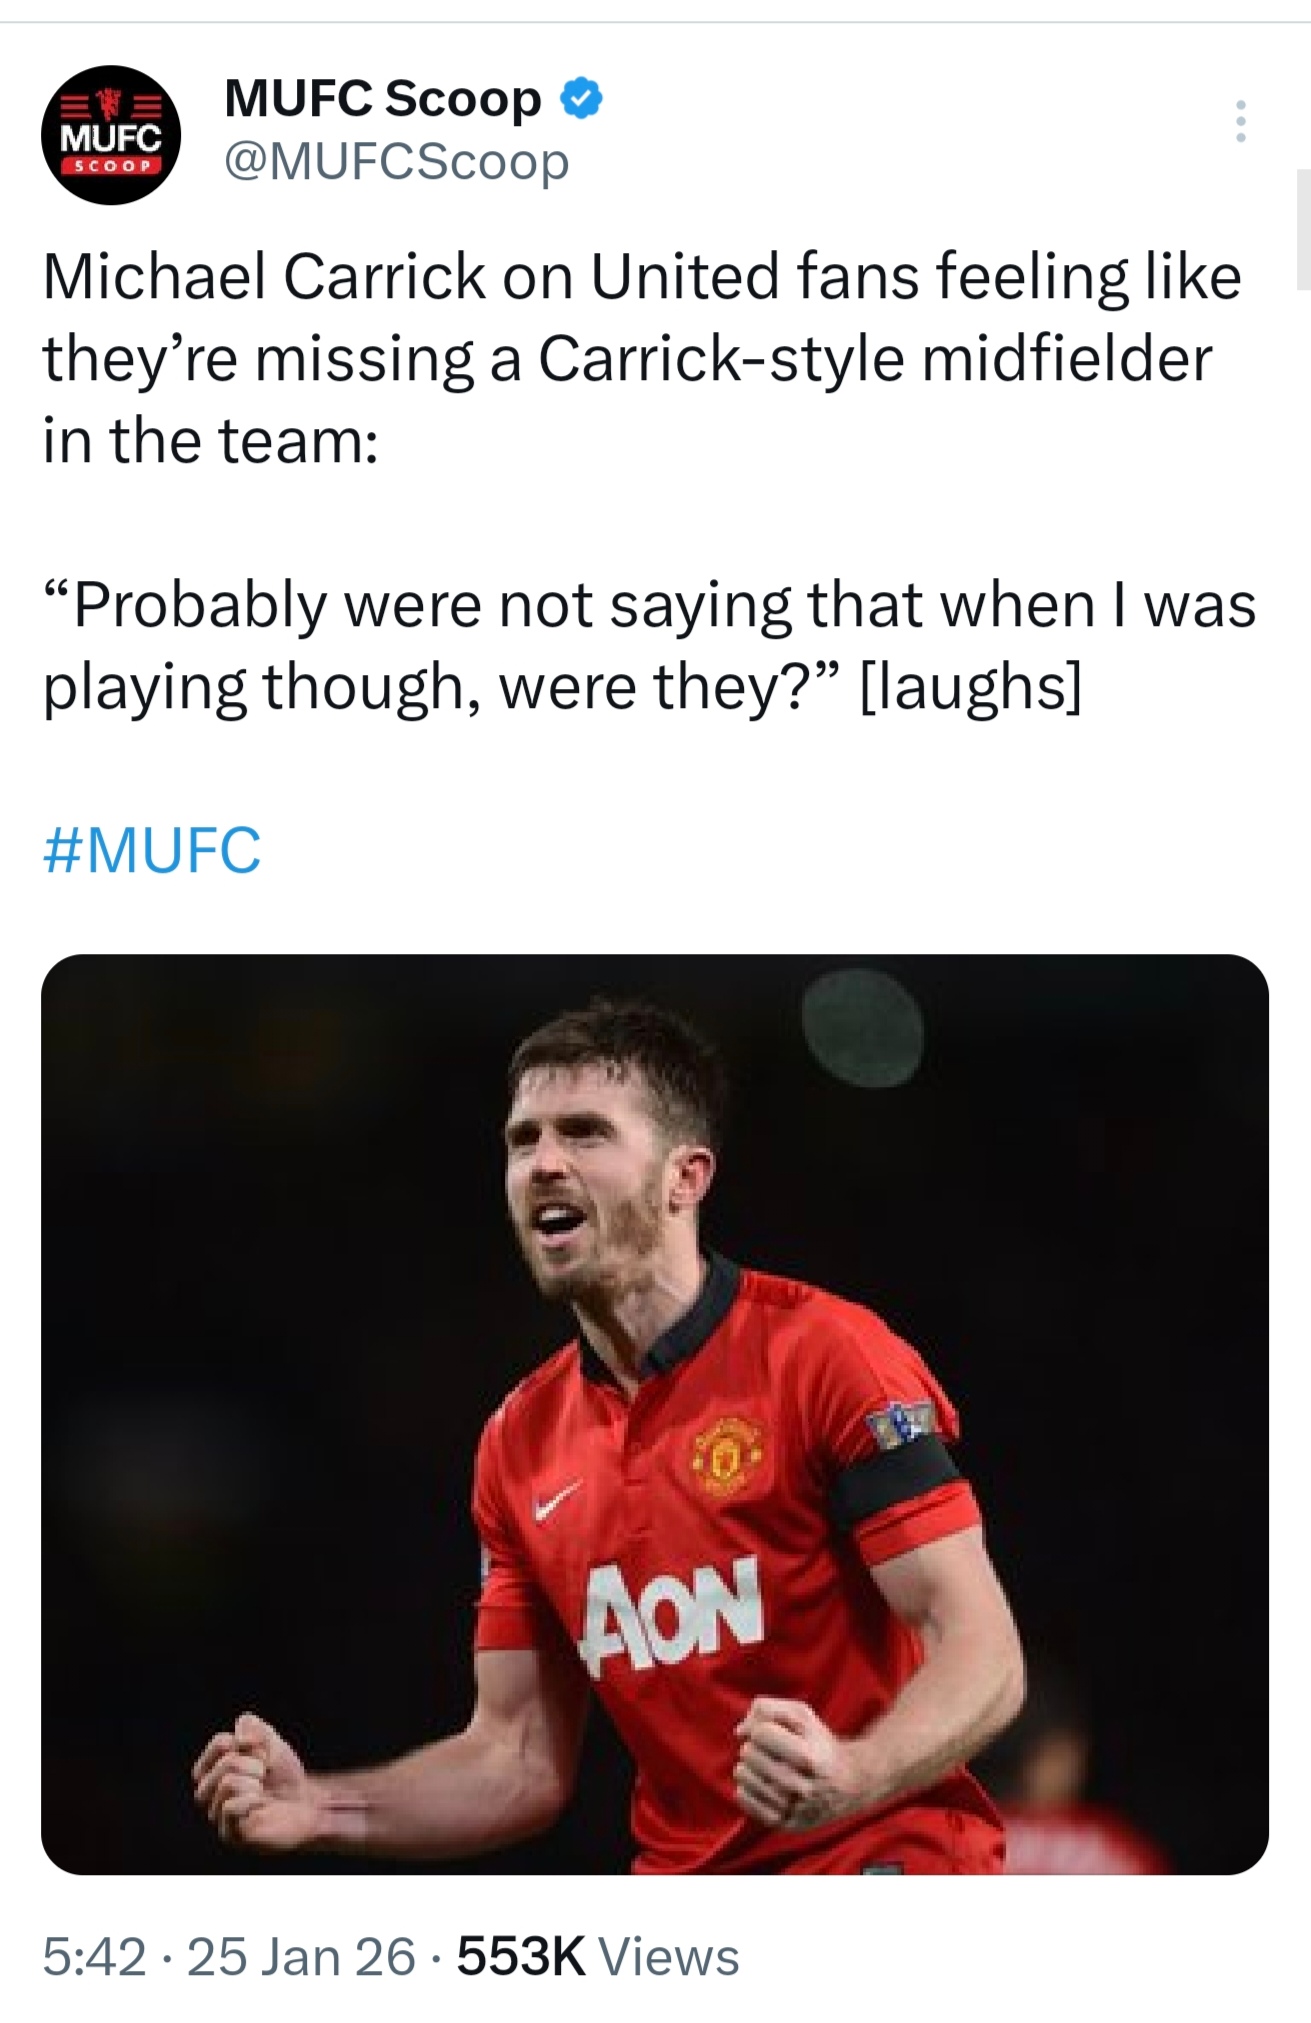This screenshot has height=2023, width=1311.
Task: Click the tweet's opening line mentioning United fans
Action: [x=641, y=276]
